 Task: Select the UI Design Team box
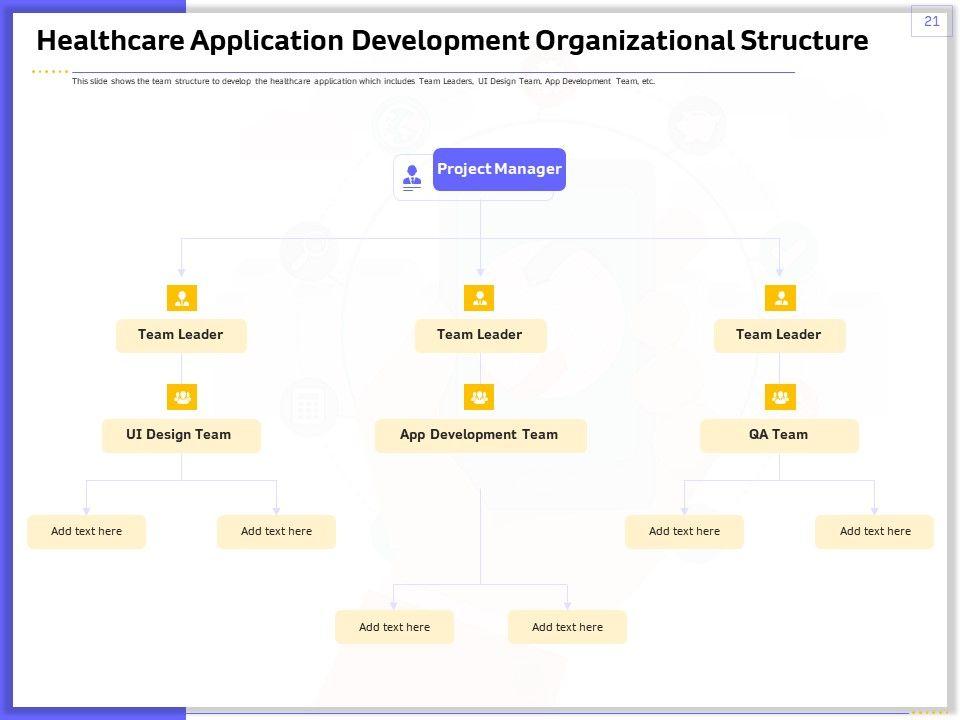point(181,435)
